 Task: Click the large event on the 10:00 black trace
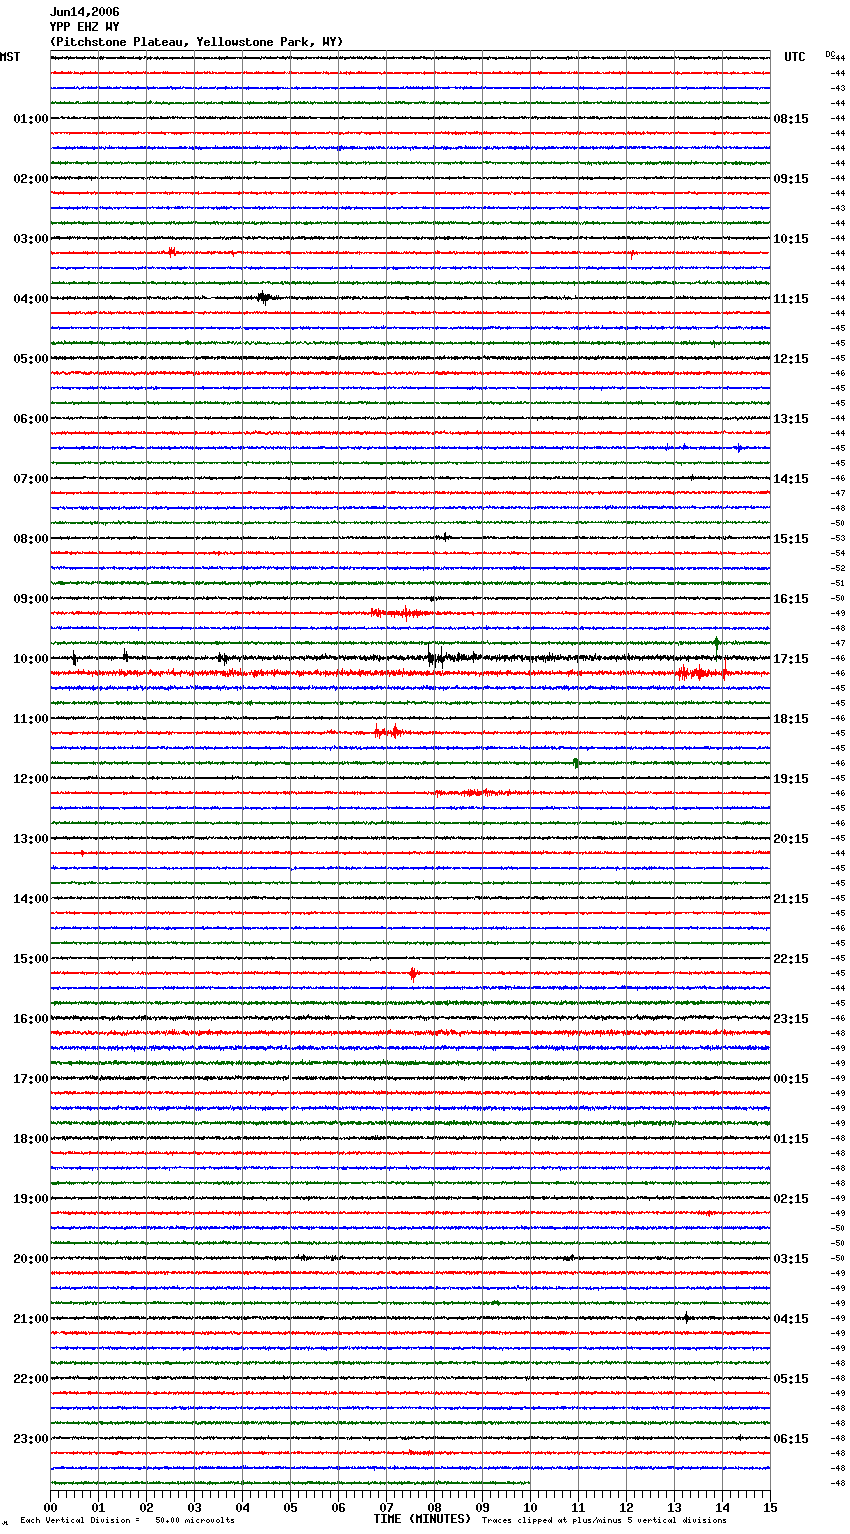[x=438, y=657]
